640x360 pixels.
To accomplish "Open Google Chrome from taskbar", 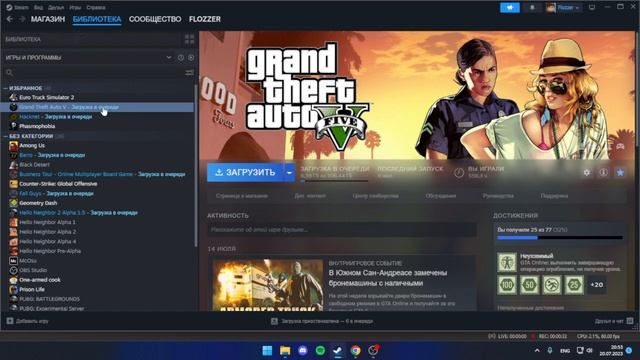I will 356,351.
